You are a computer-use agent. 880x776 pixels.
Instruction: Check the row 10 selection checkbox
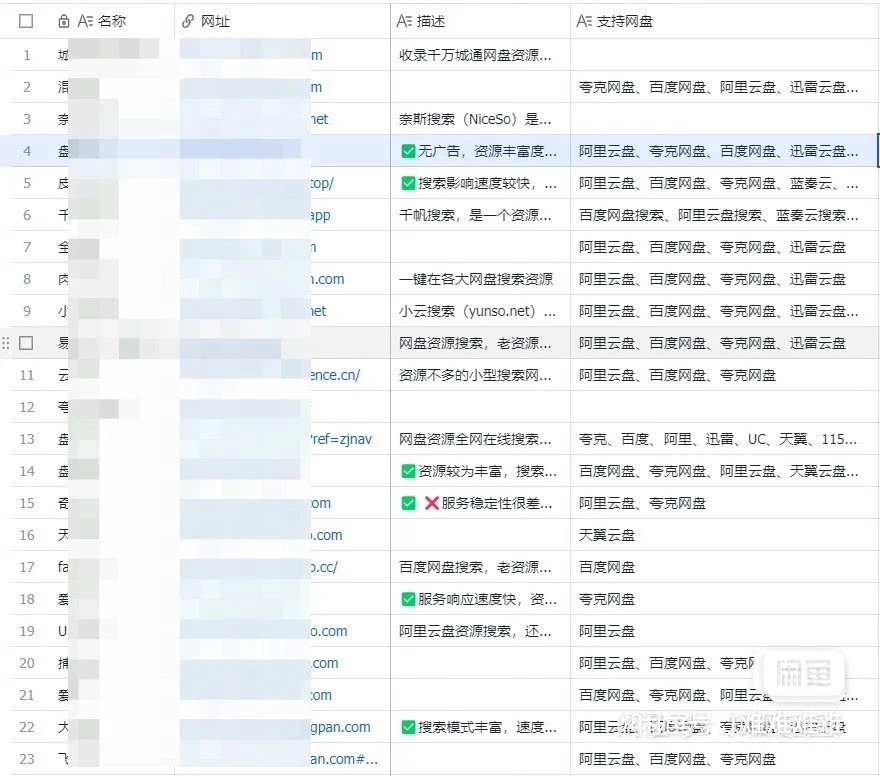pyautogui.click(x=26, y=343)
